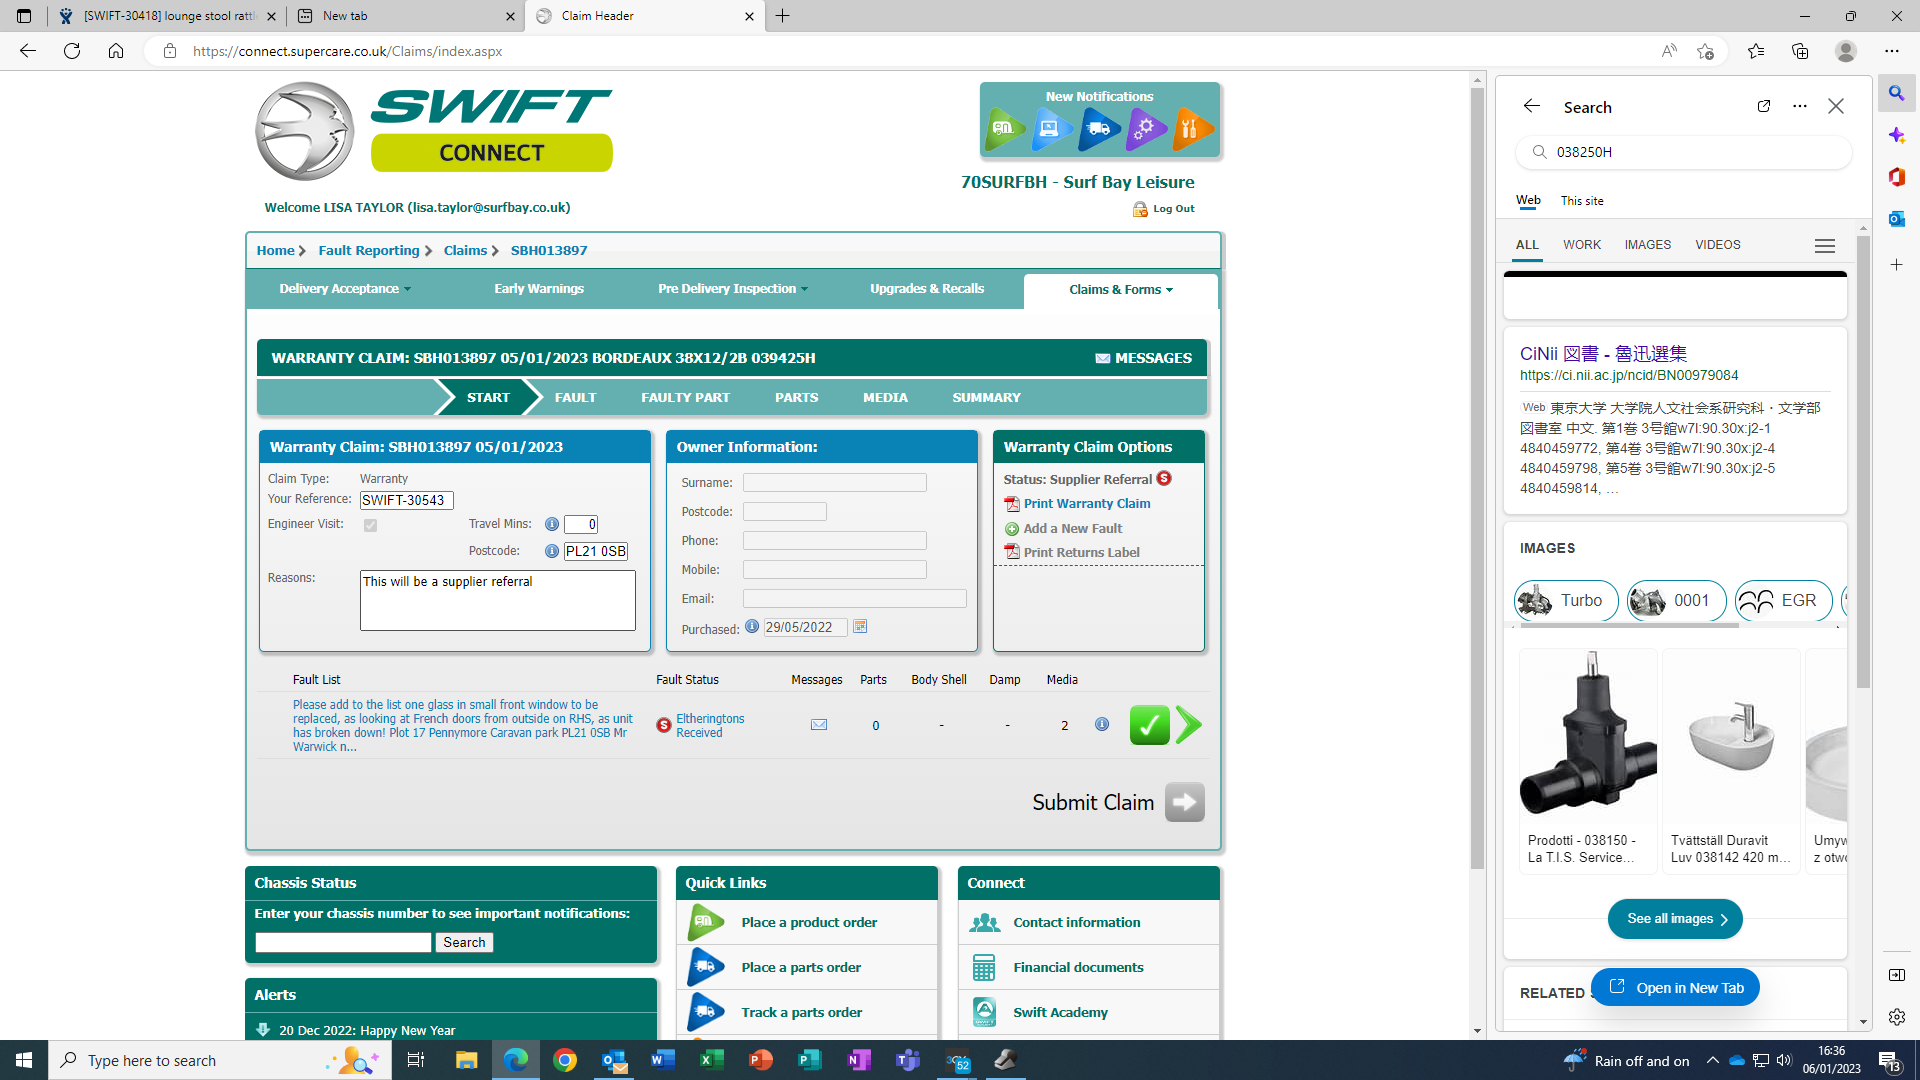Click the info icon beside Media count
This screenshot has height=1080, width=1920.
[x=1102, y=724]
